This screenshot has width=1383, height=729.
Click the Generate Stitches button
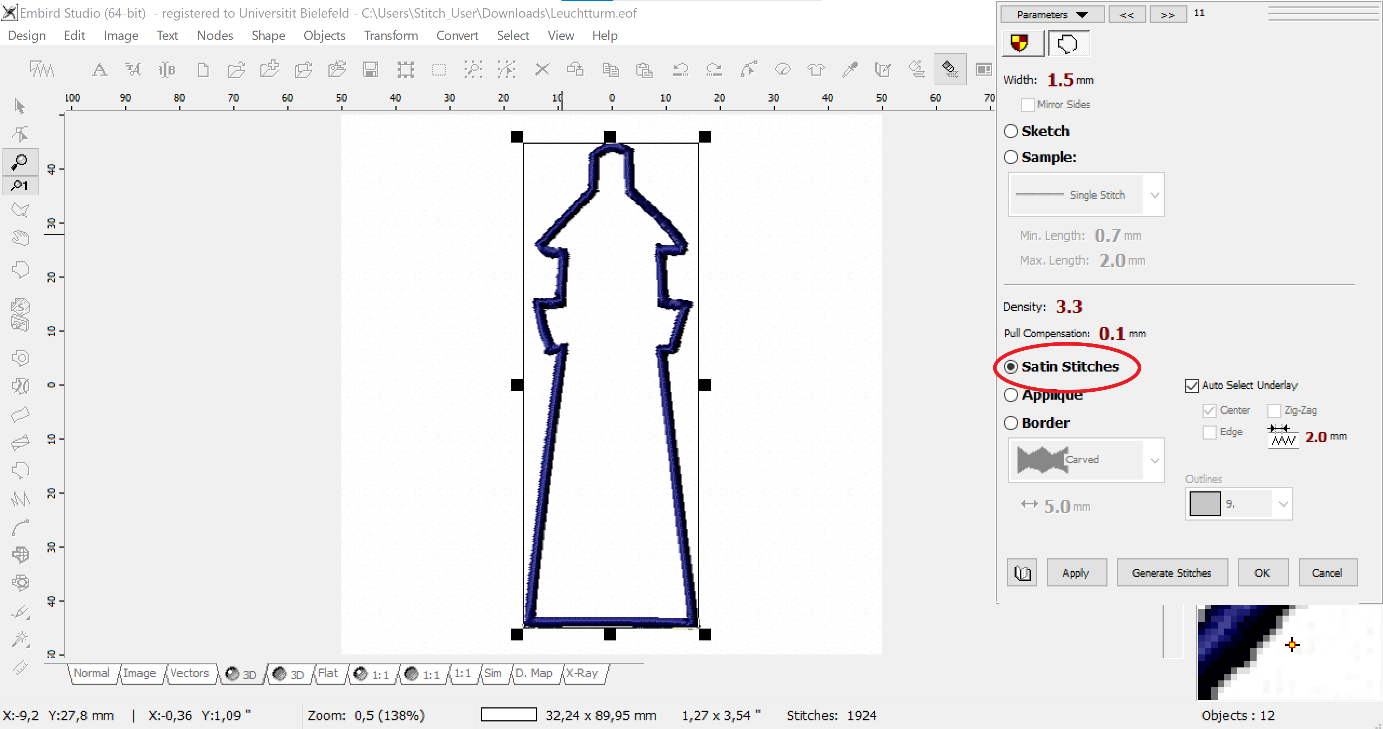click(1172, 572)
